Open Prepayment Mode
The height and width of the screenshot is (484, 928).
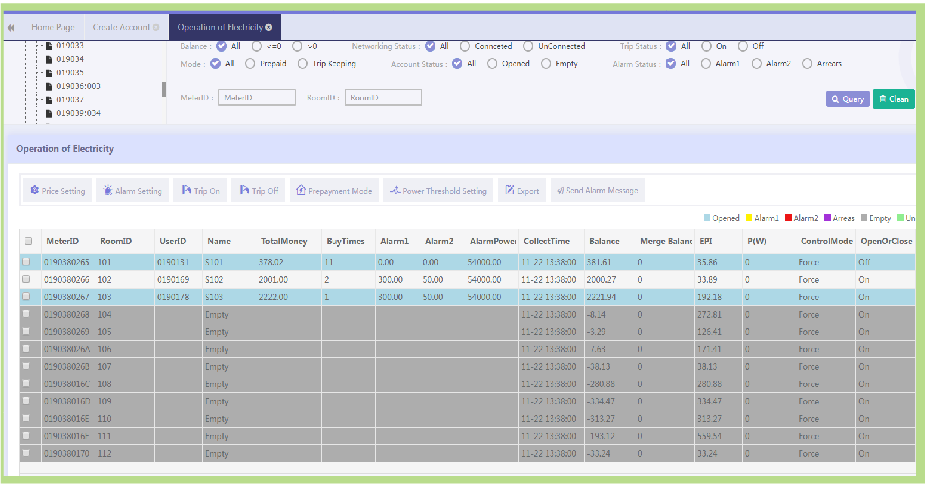[x=333, y=191]
